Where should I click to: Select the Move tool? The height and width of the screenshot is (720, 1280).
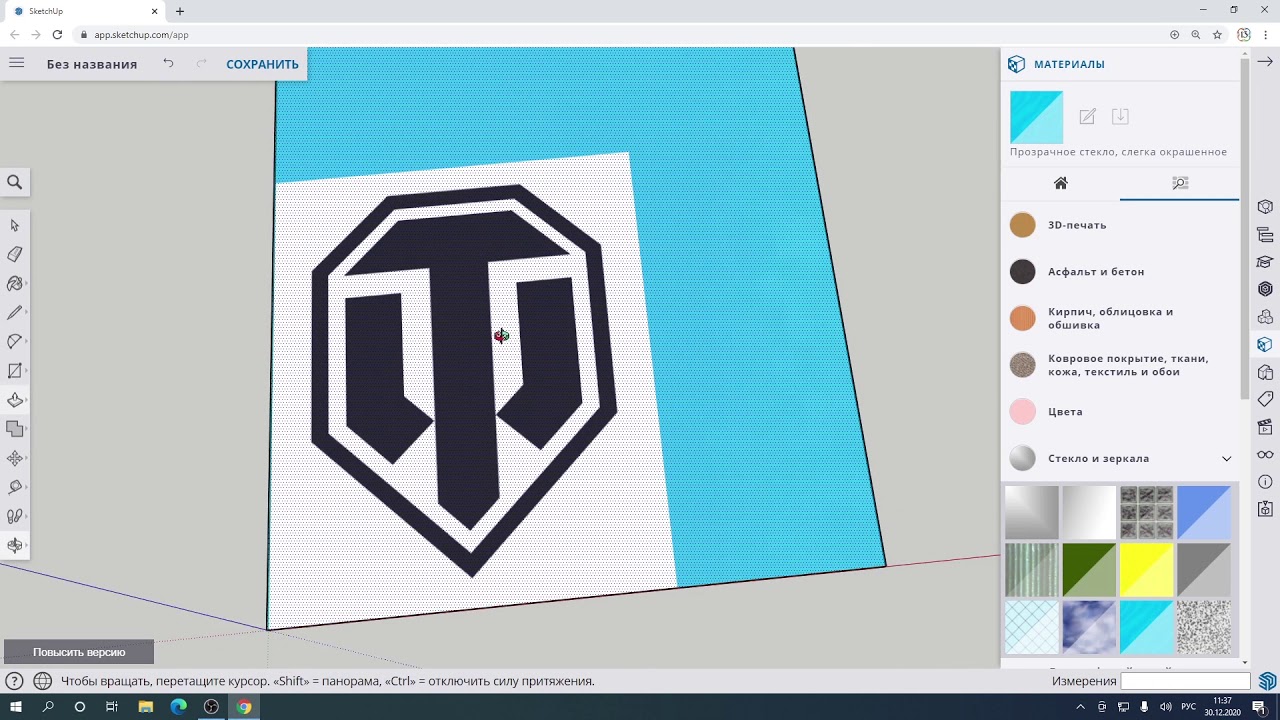pos(15,458)
